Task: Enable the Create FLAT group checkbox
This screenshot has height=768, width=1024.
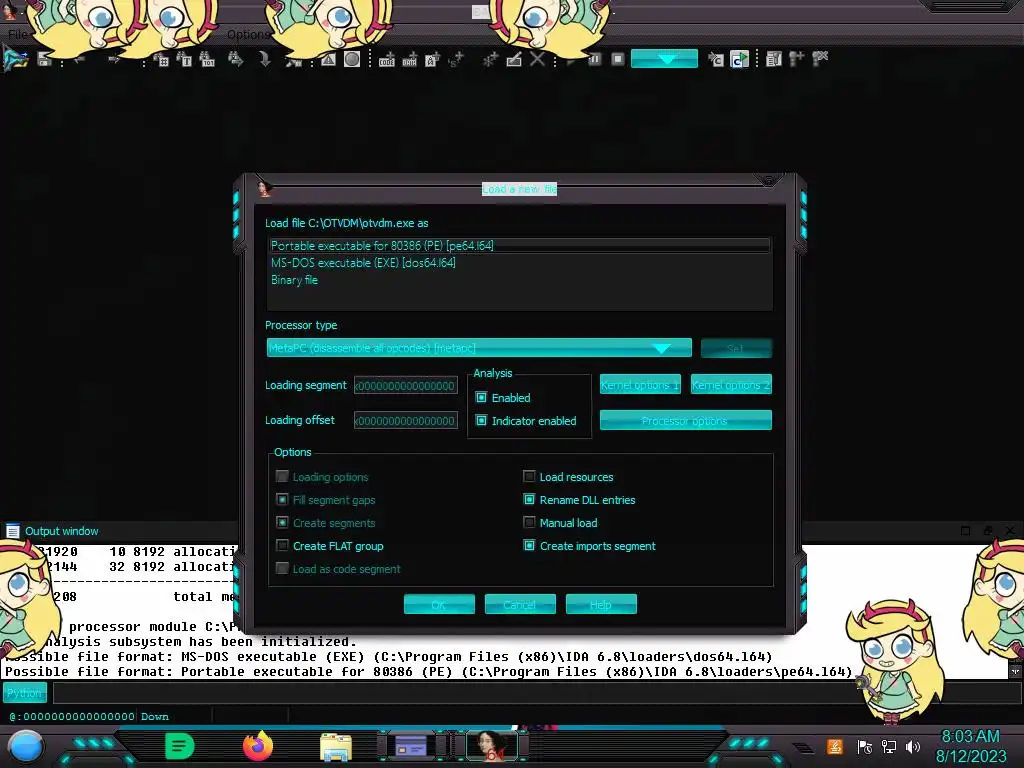Action: click(282, 545)
